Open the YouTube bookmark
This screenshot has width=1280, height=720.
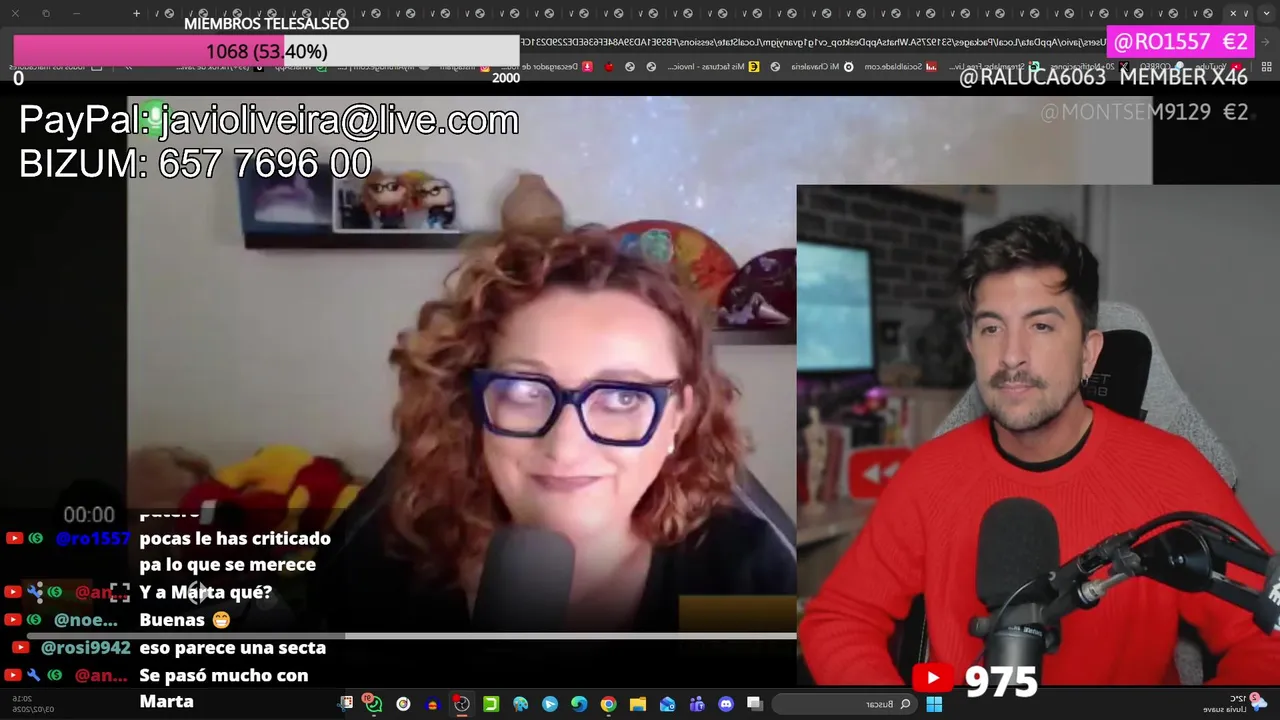click(1218, 66)
